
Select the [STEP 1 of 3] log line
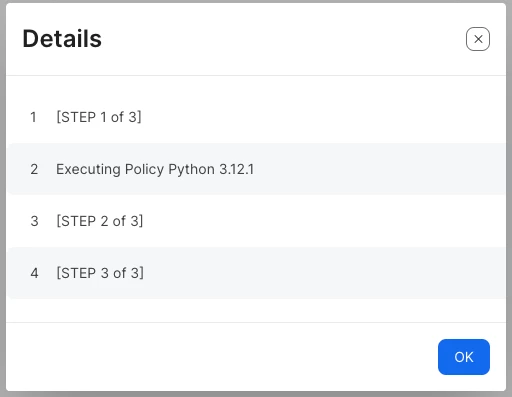(99, 117)
